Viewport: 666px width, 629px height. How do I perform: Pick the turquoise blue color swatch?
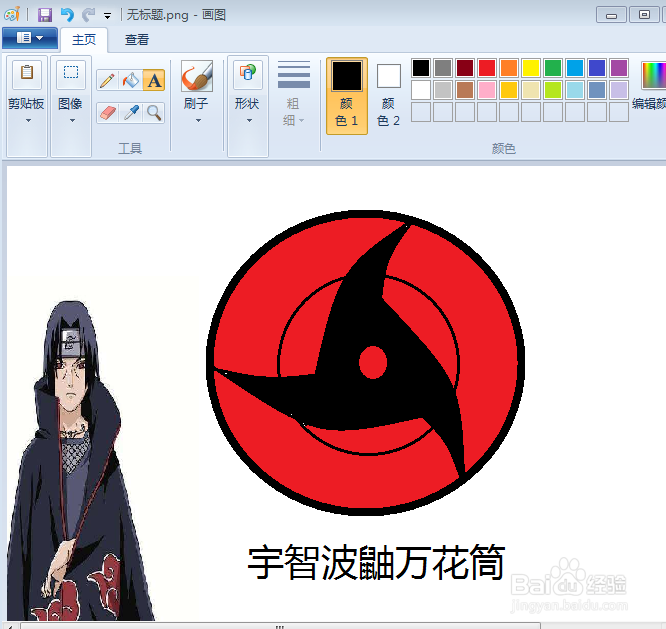(x=575, y=68)
